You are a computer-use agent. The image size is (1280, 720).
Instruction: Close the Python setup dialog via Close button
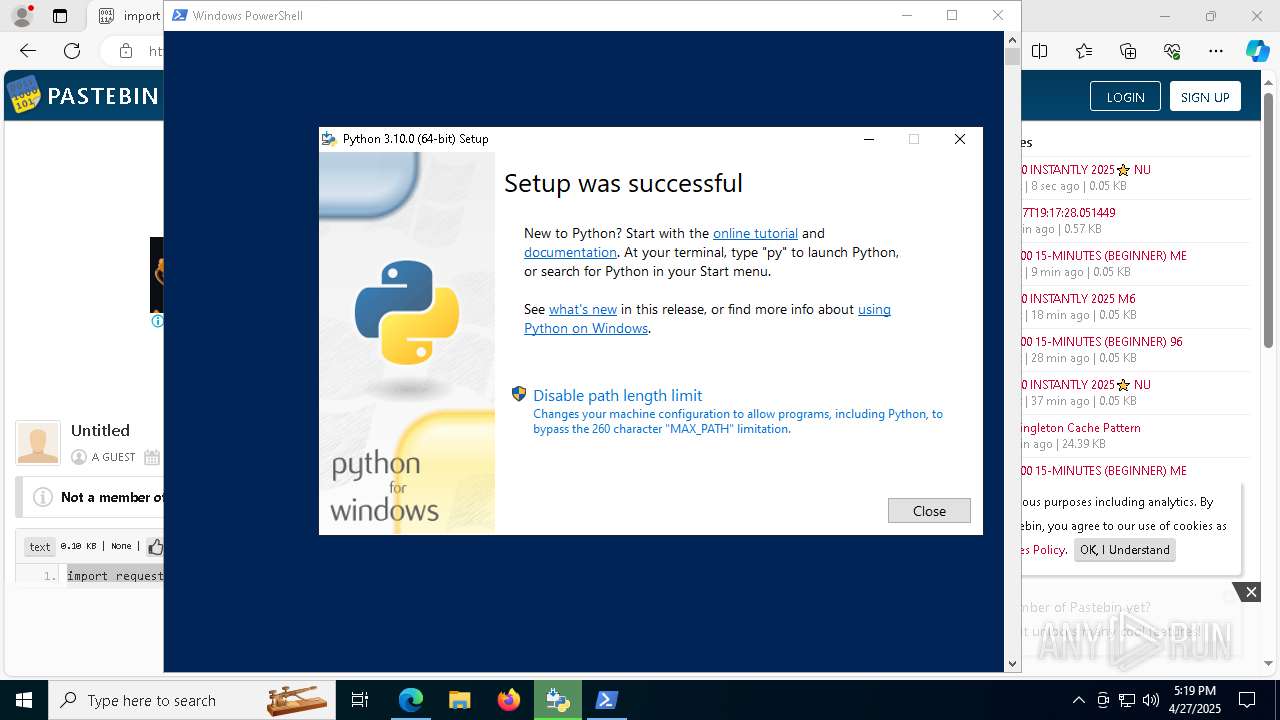click(x=929, y=511)
